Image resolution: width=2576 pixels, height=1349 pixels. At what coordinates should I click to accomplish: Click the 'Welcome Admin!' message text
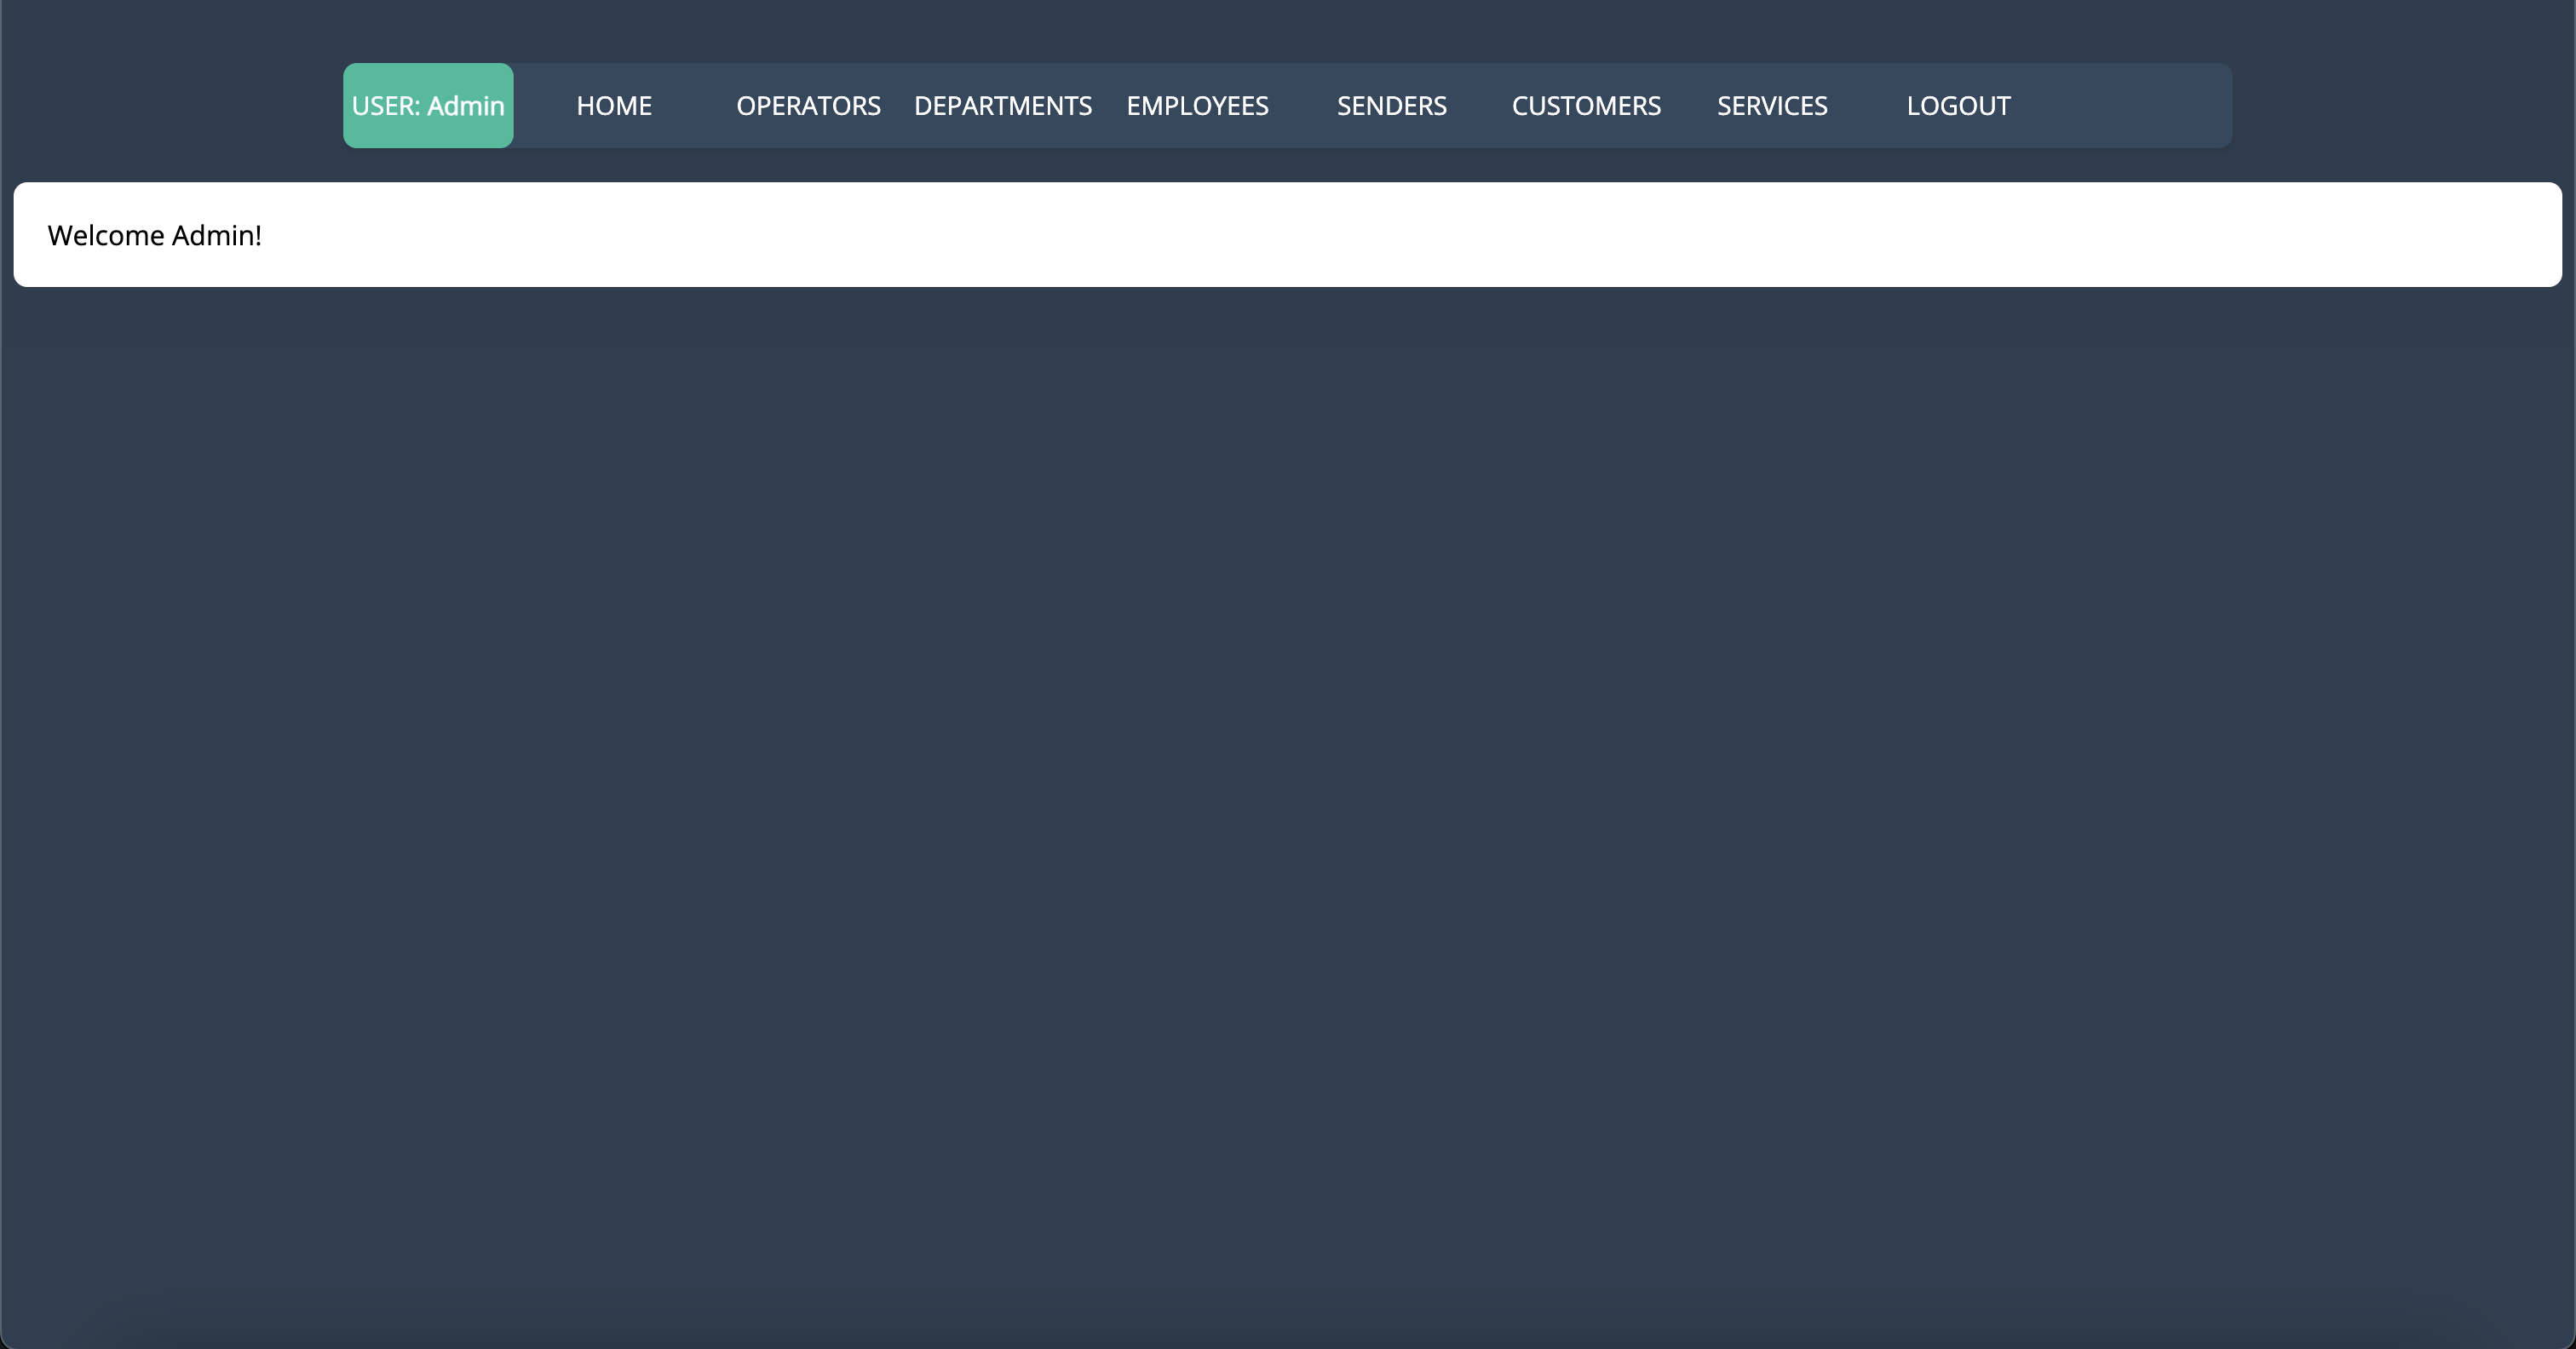click(155, 236)
